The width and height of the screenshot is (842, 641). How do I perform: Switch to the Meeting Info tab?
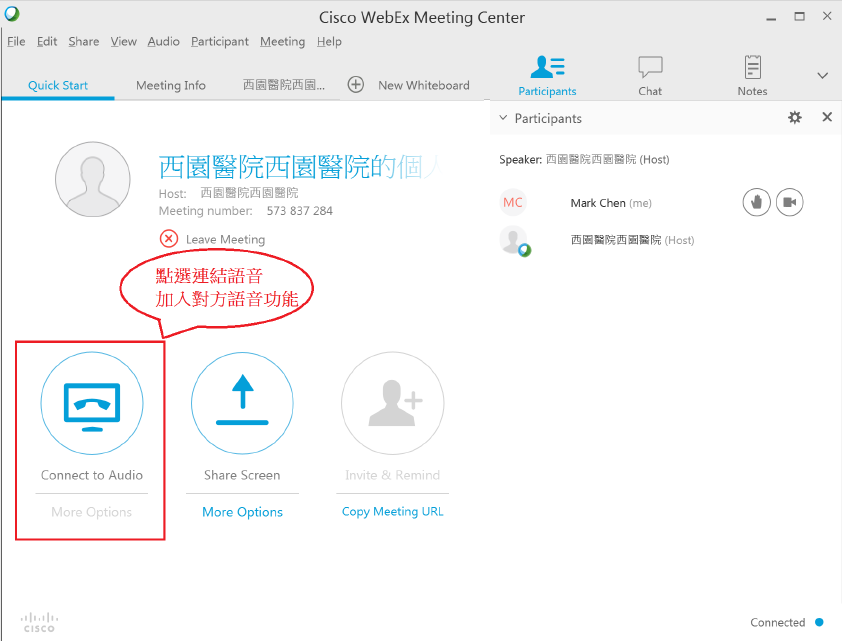click(x=171, y=86)
